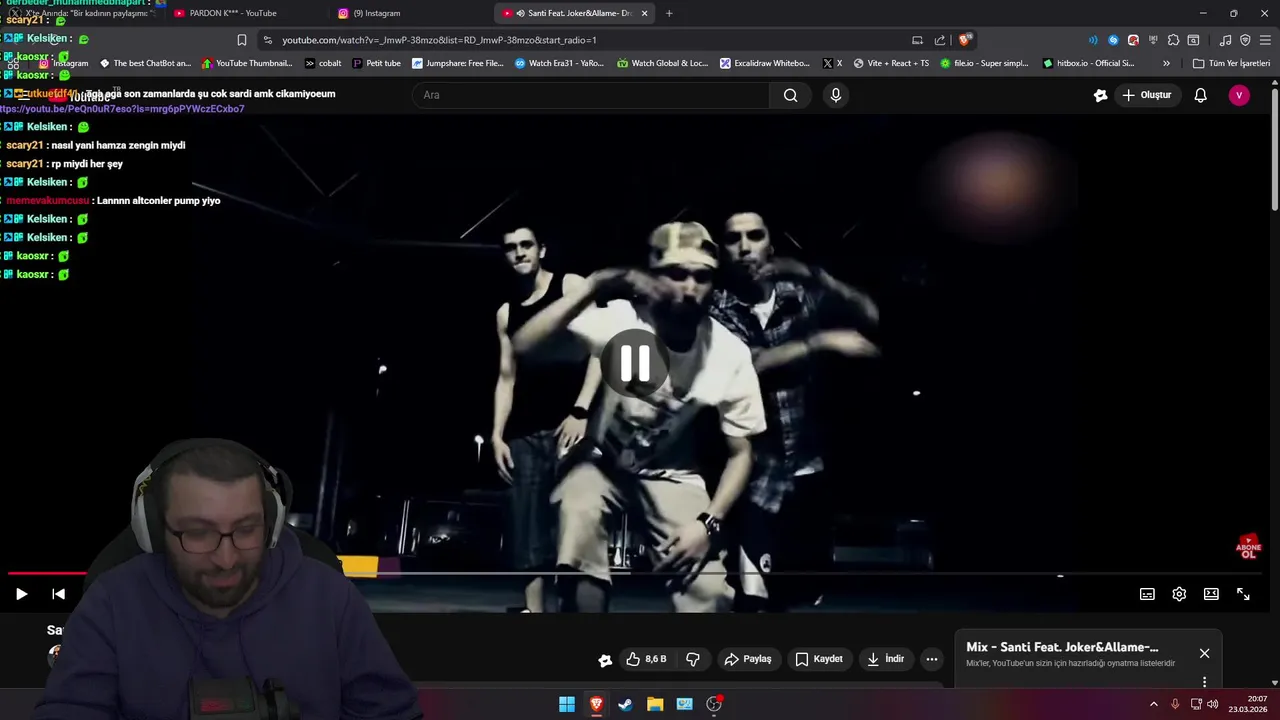Open the more actions ellipsis beside İndir
Image resolution: width=1280 pixels, height=720 pixels.
pos(932,659)
